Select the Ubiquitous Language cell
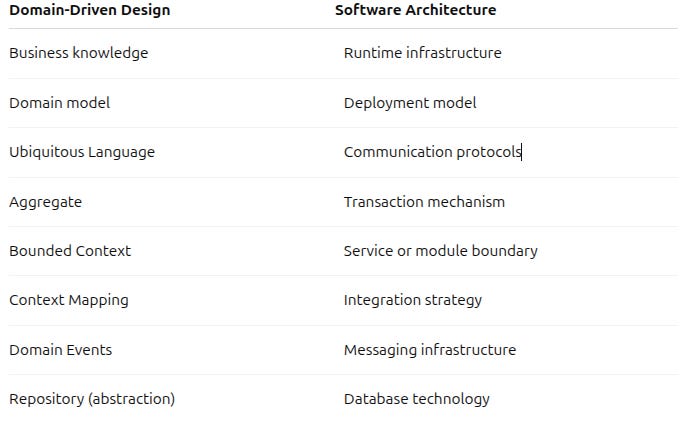This screenshot has height=429, width=688. [x=82, y=152]
